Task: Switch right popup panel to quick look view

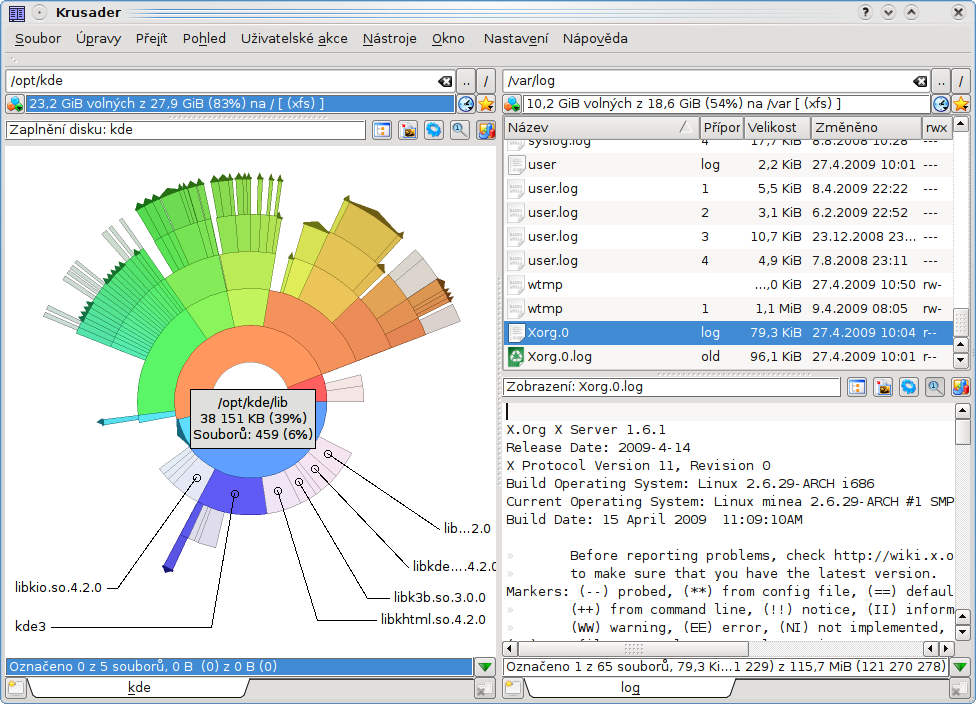Action: click(x=934, y=387)
